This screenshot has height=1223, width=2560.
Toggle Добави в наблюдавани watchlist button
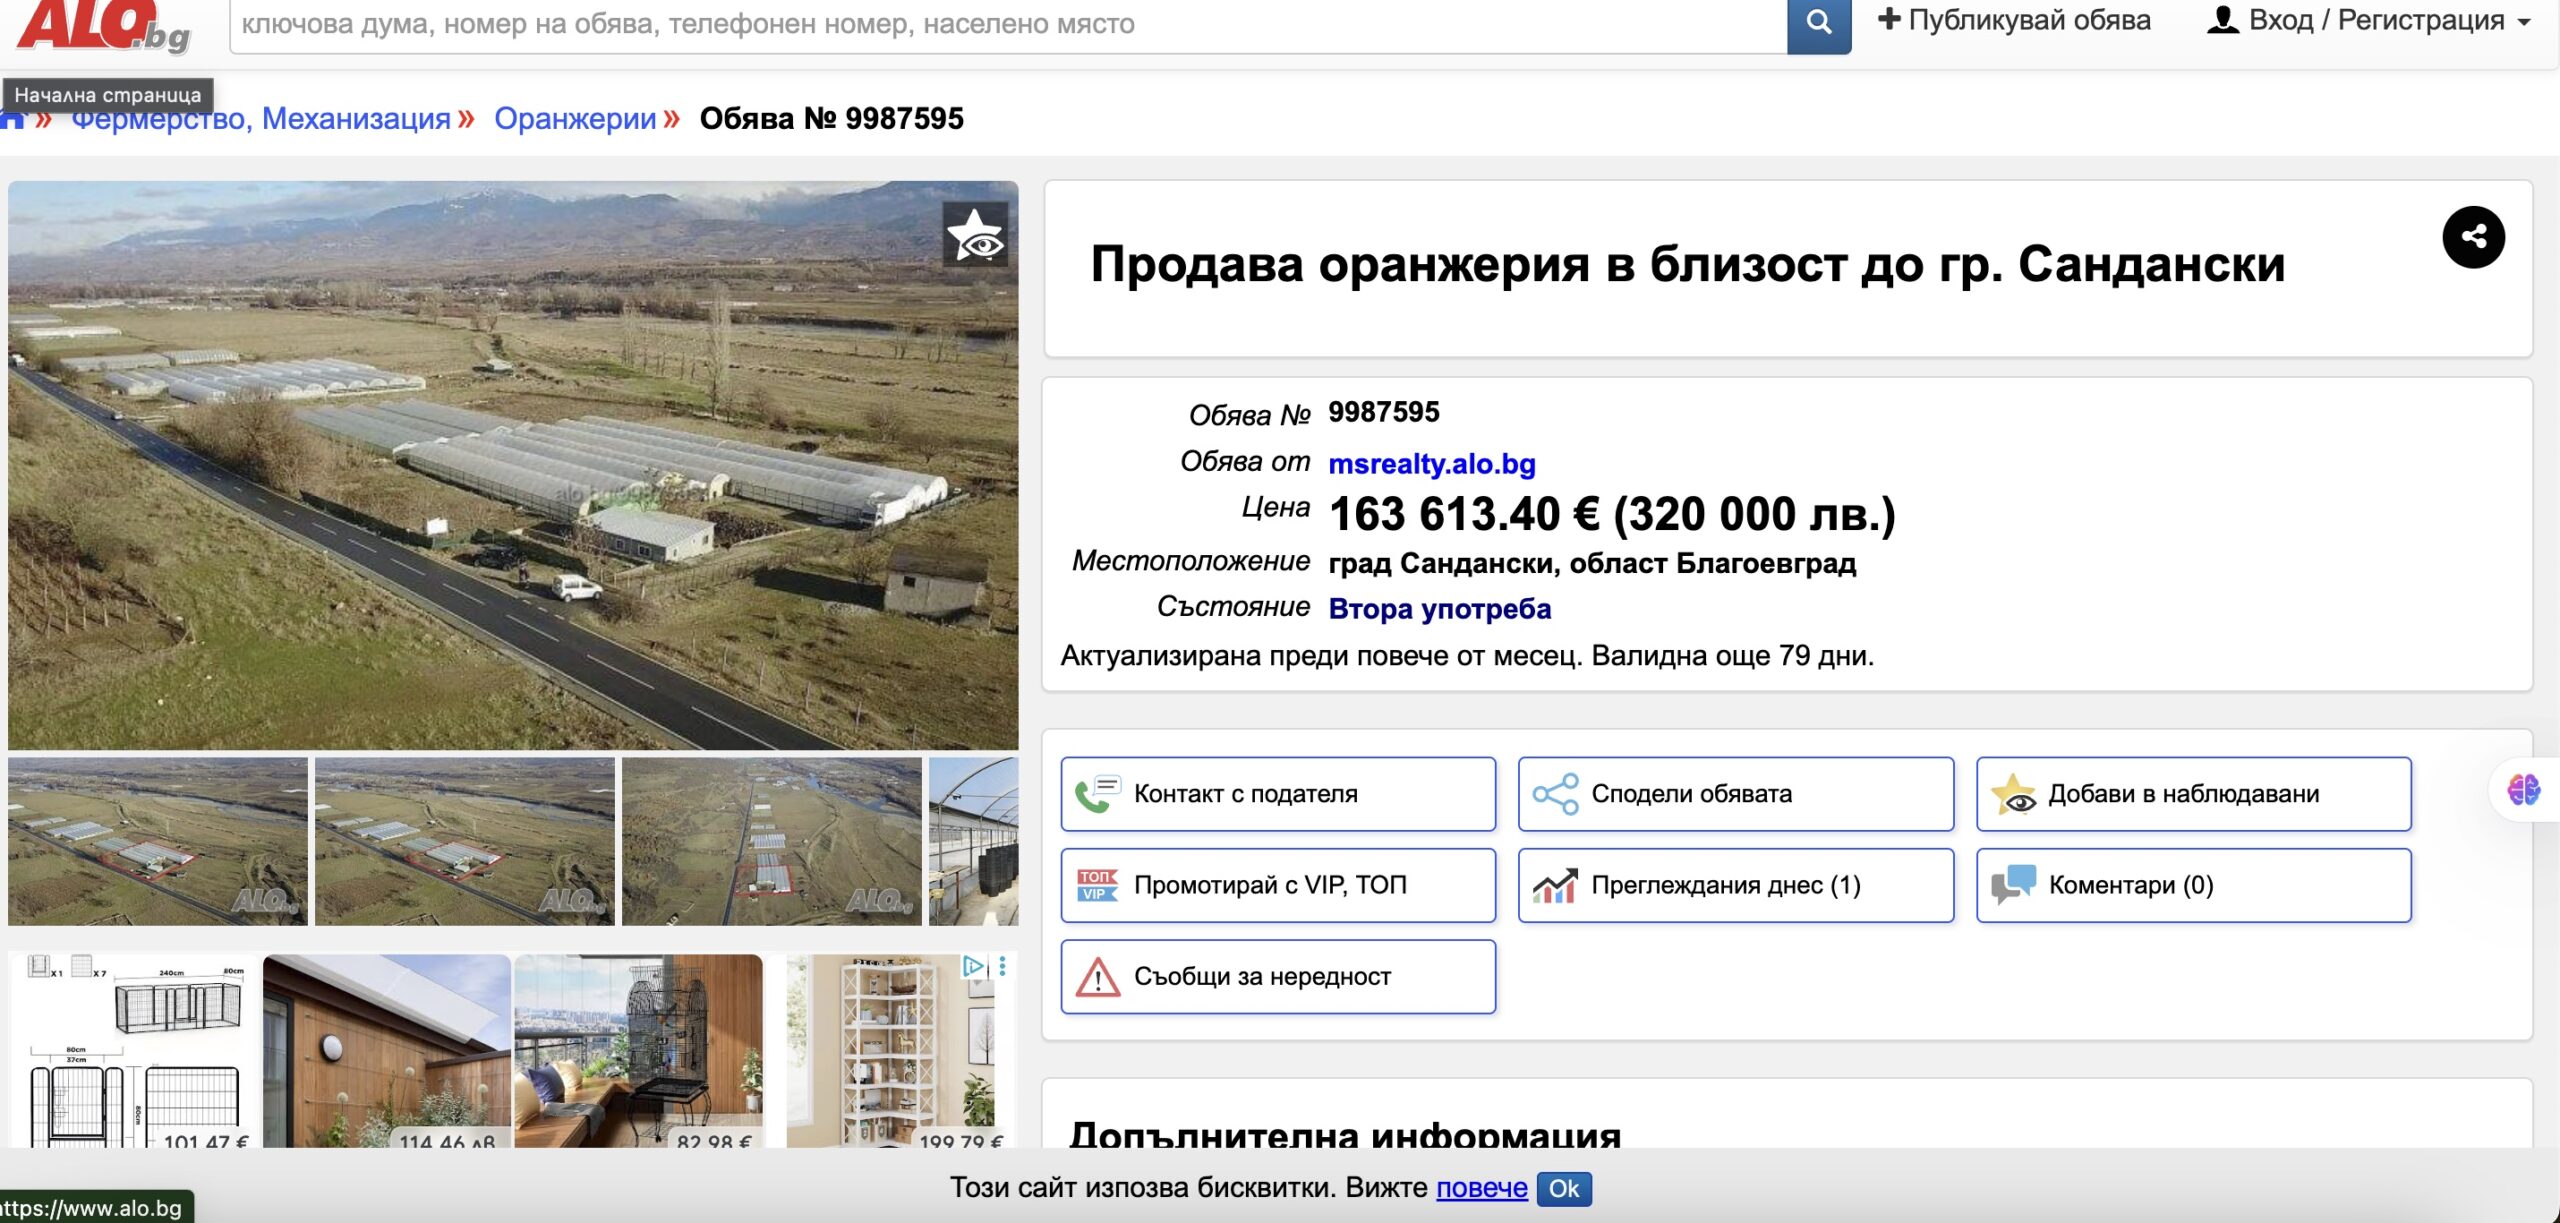point(2193,794)
